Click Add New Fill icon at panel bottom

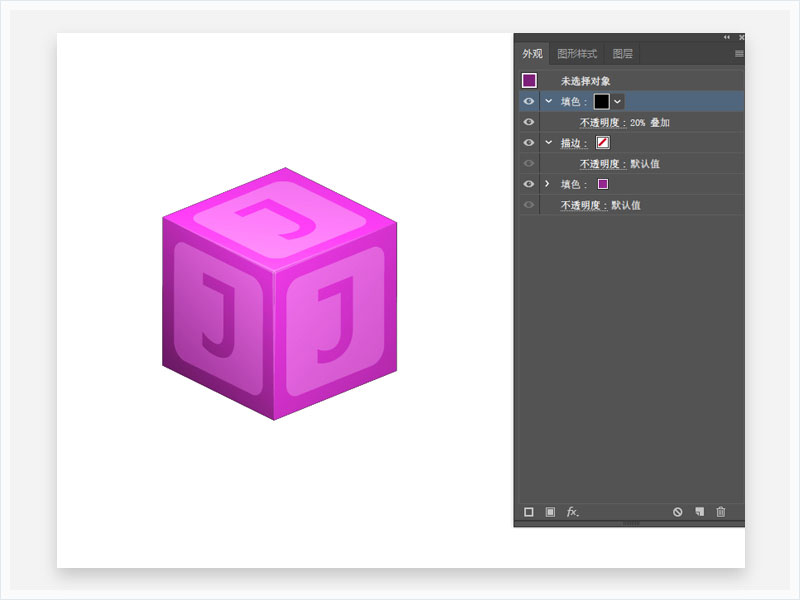(550, 512)
